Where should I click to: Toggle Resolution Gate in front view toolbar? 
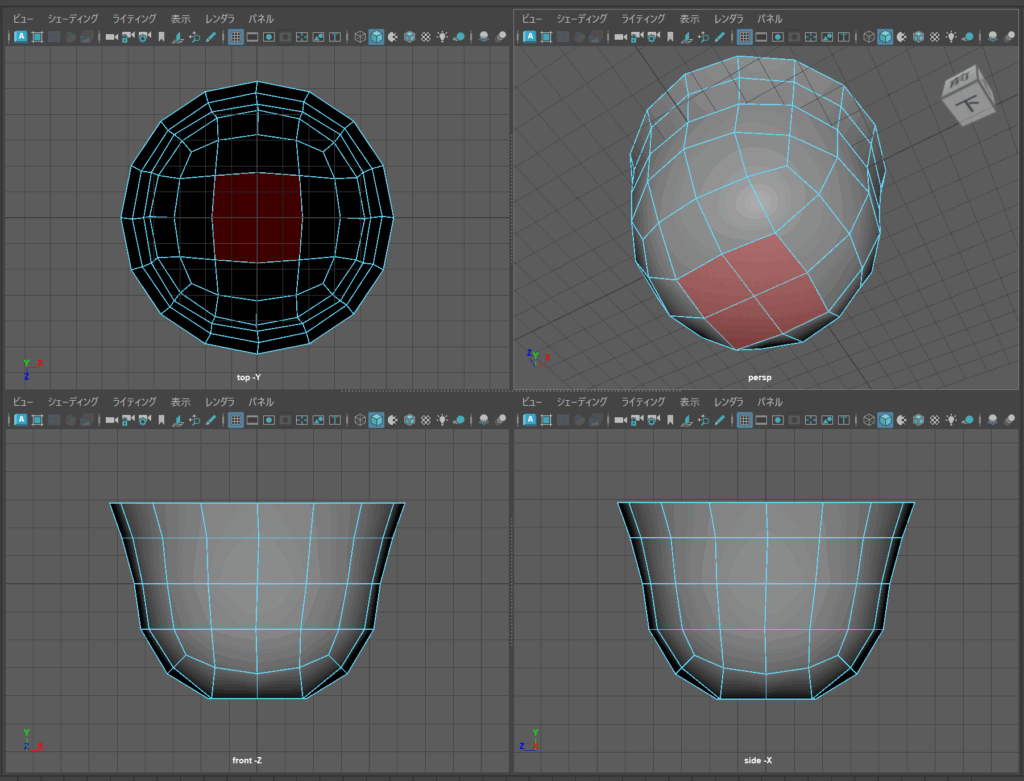tap(268, 420)
